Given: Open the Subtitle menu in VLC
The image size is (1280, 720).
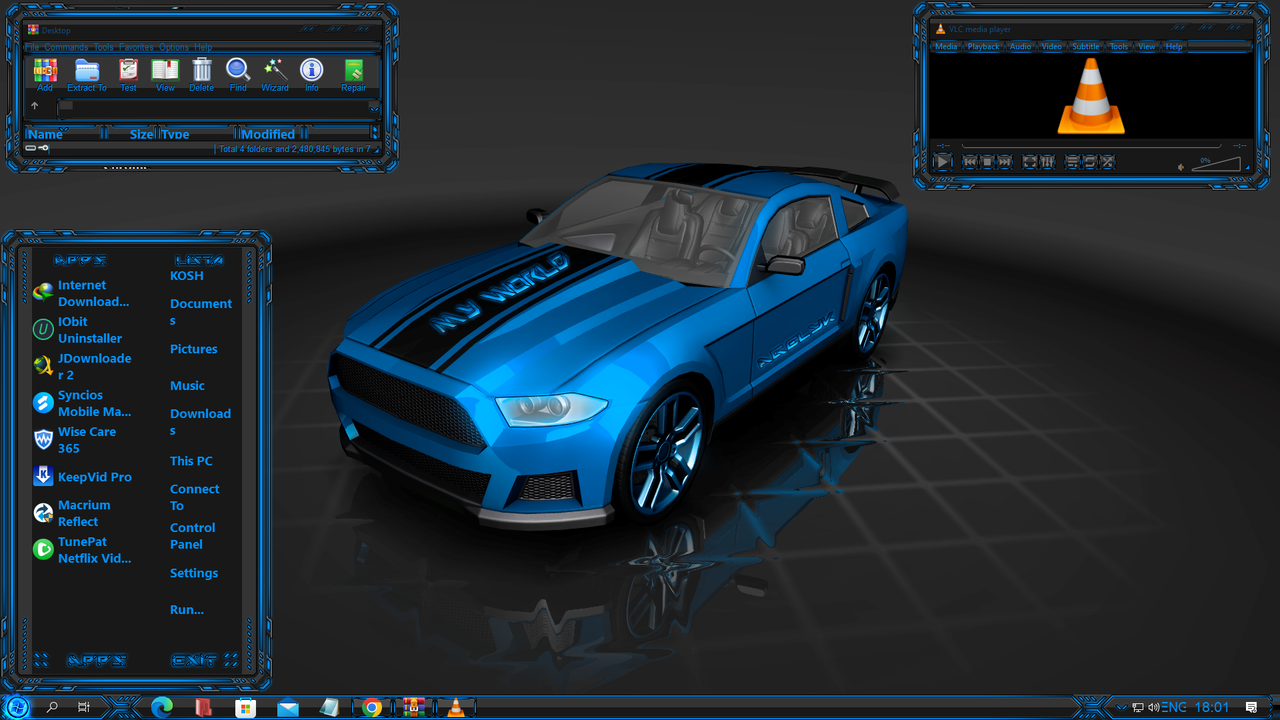Looking at the screenshot, I should [1086, 47].
